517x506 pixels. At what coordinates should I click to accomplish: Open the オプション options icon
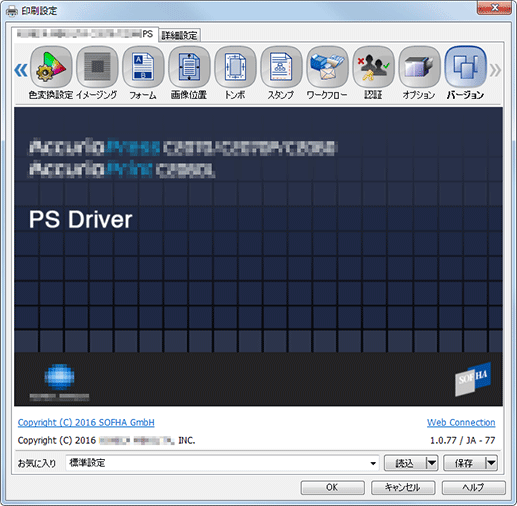coord(419,67)
